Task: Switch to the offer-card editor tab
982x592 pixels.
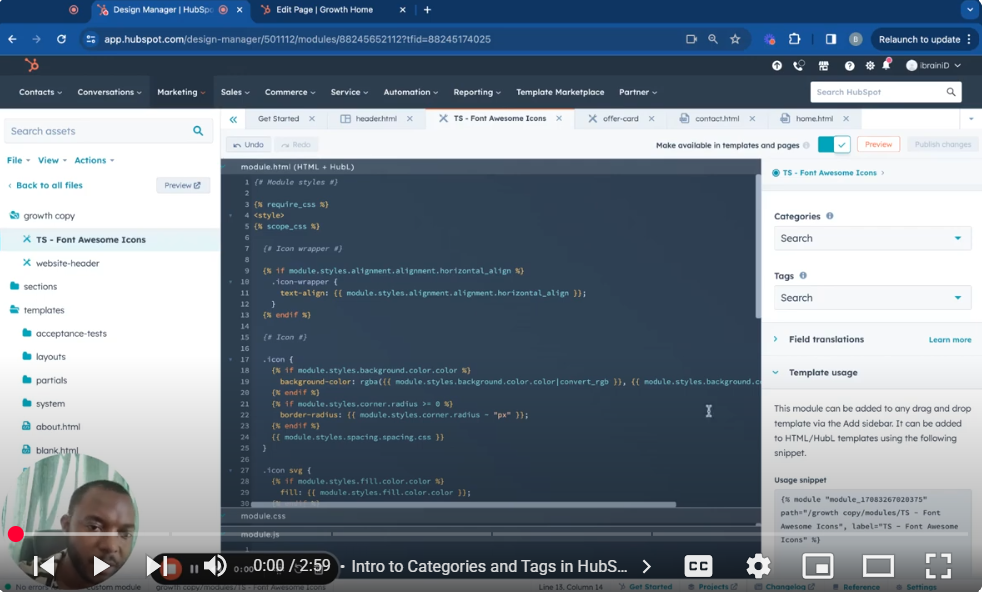Action: click(620, 118)
